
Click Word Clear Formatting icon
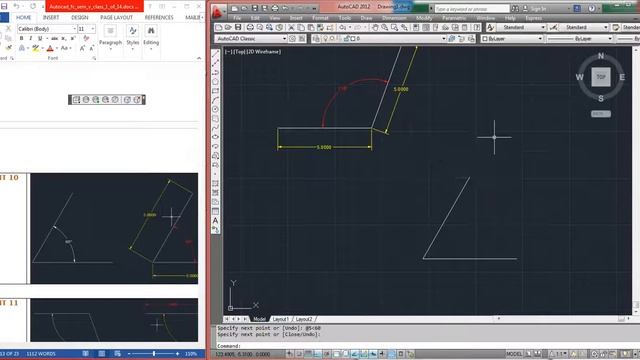(x=86, y=38)
